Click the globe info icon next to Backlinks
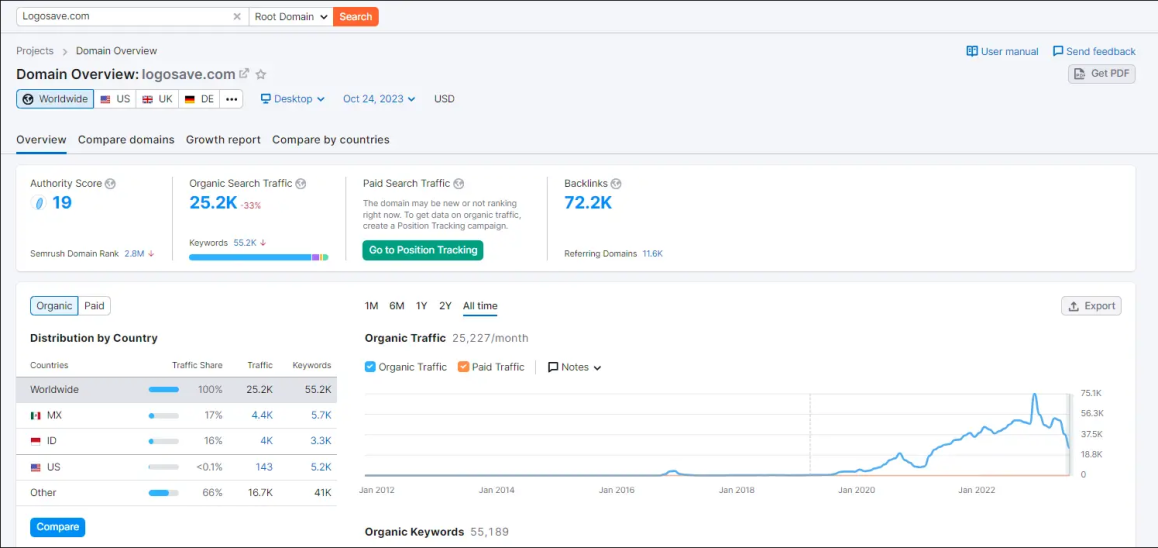Screen dimensions: 1158x548 click(x=616, y=183)
